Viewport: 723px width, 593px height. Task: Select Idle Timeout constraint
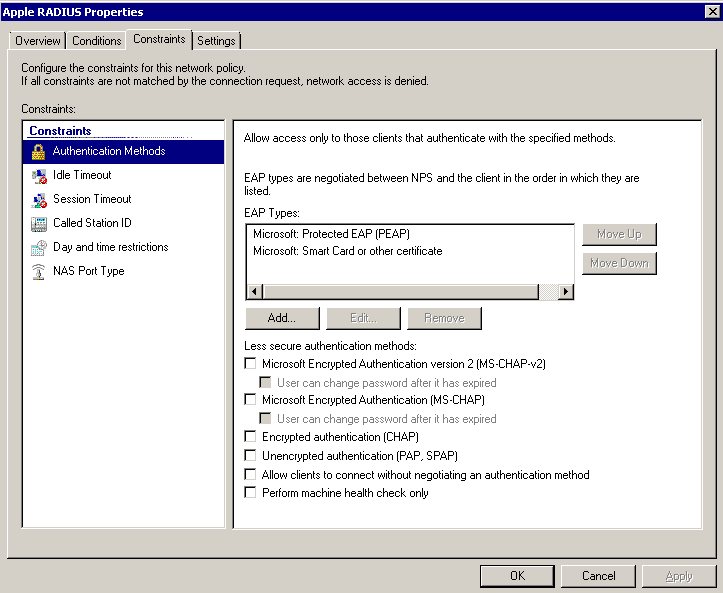pos(123,175)
